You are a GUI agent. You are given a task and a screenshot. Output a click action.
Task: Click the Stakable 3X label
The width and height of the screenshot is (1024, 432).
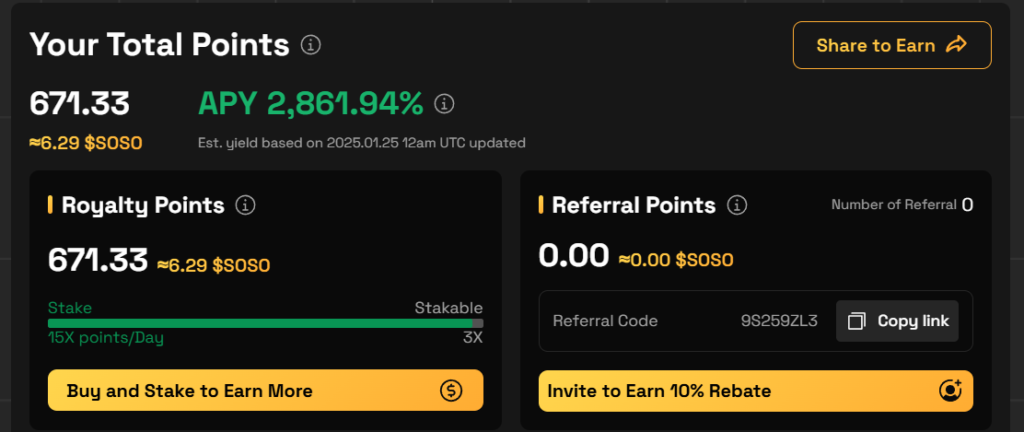coord(473,338)
